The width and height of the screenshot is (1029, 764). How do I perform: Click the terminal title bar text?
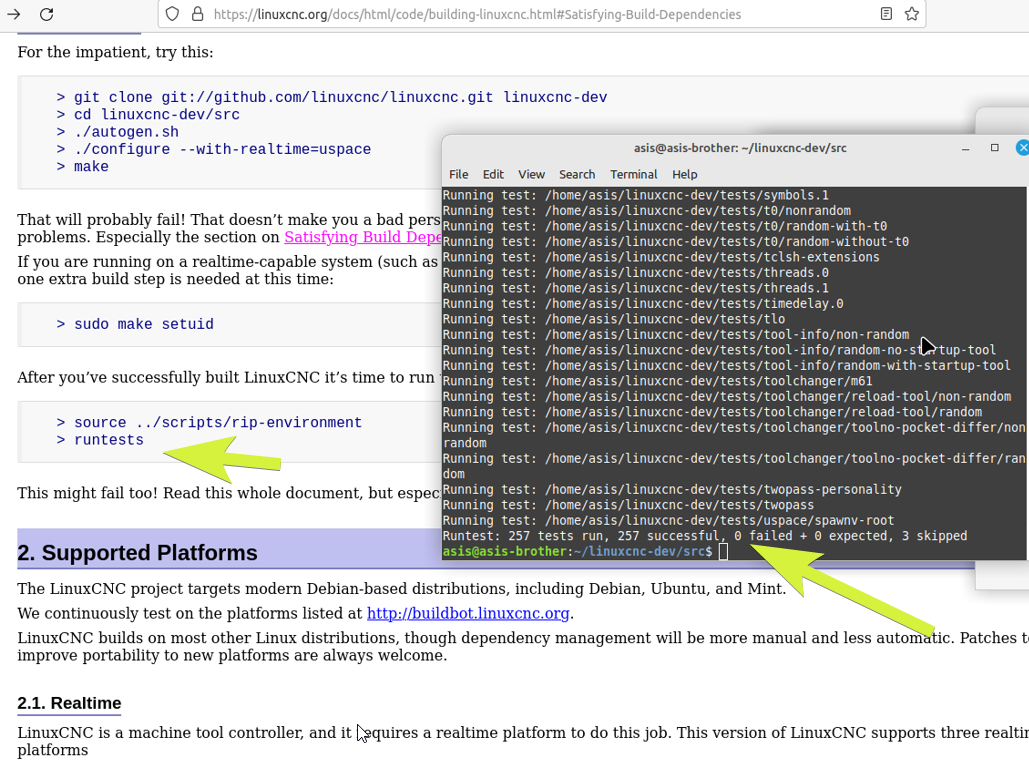click(740, 148)
